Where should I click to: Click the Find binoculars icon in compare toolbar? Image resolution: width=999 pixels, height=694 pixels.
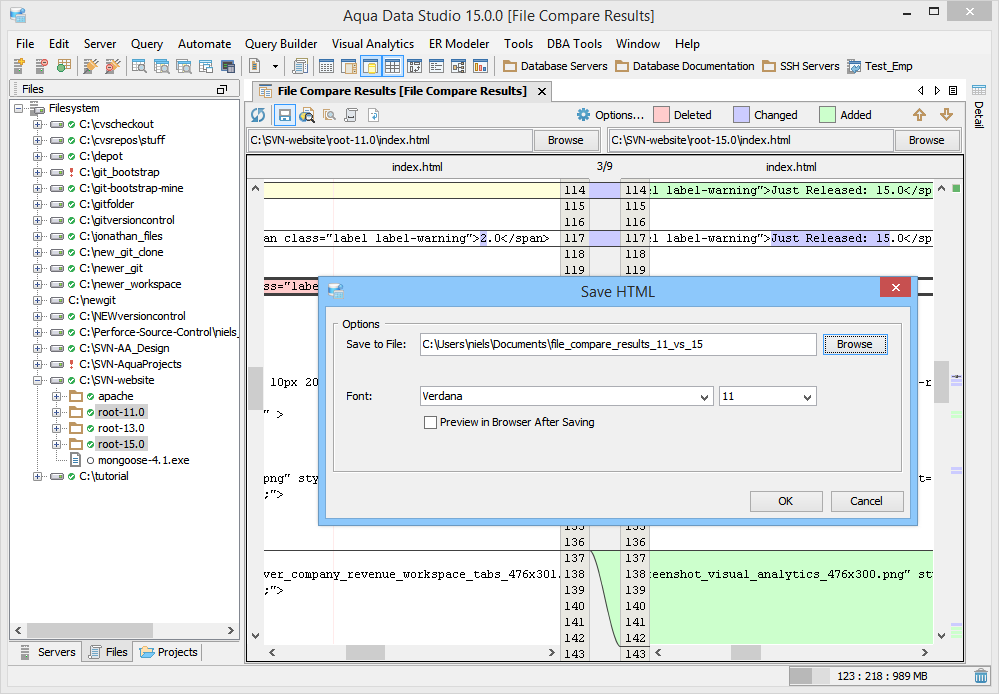[307, 115]
